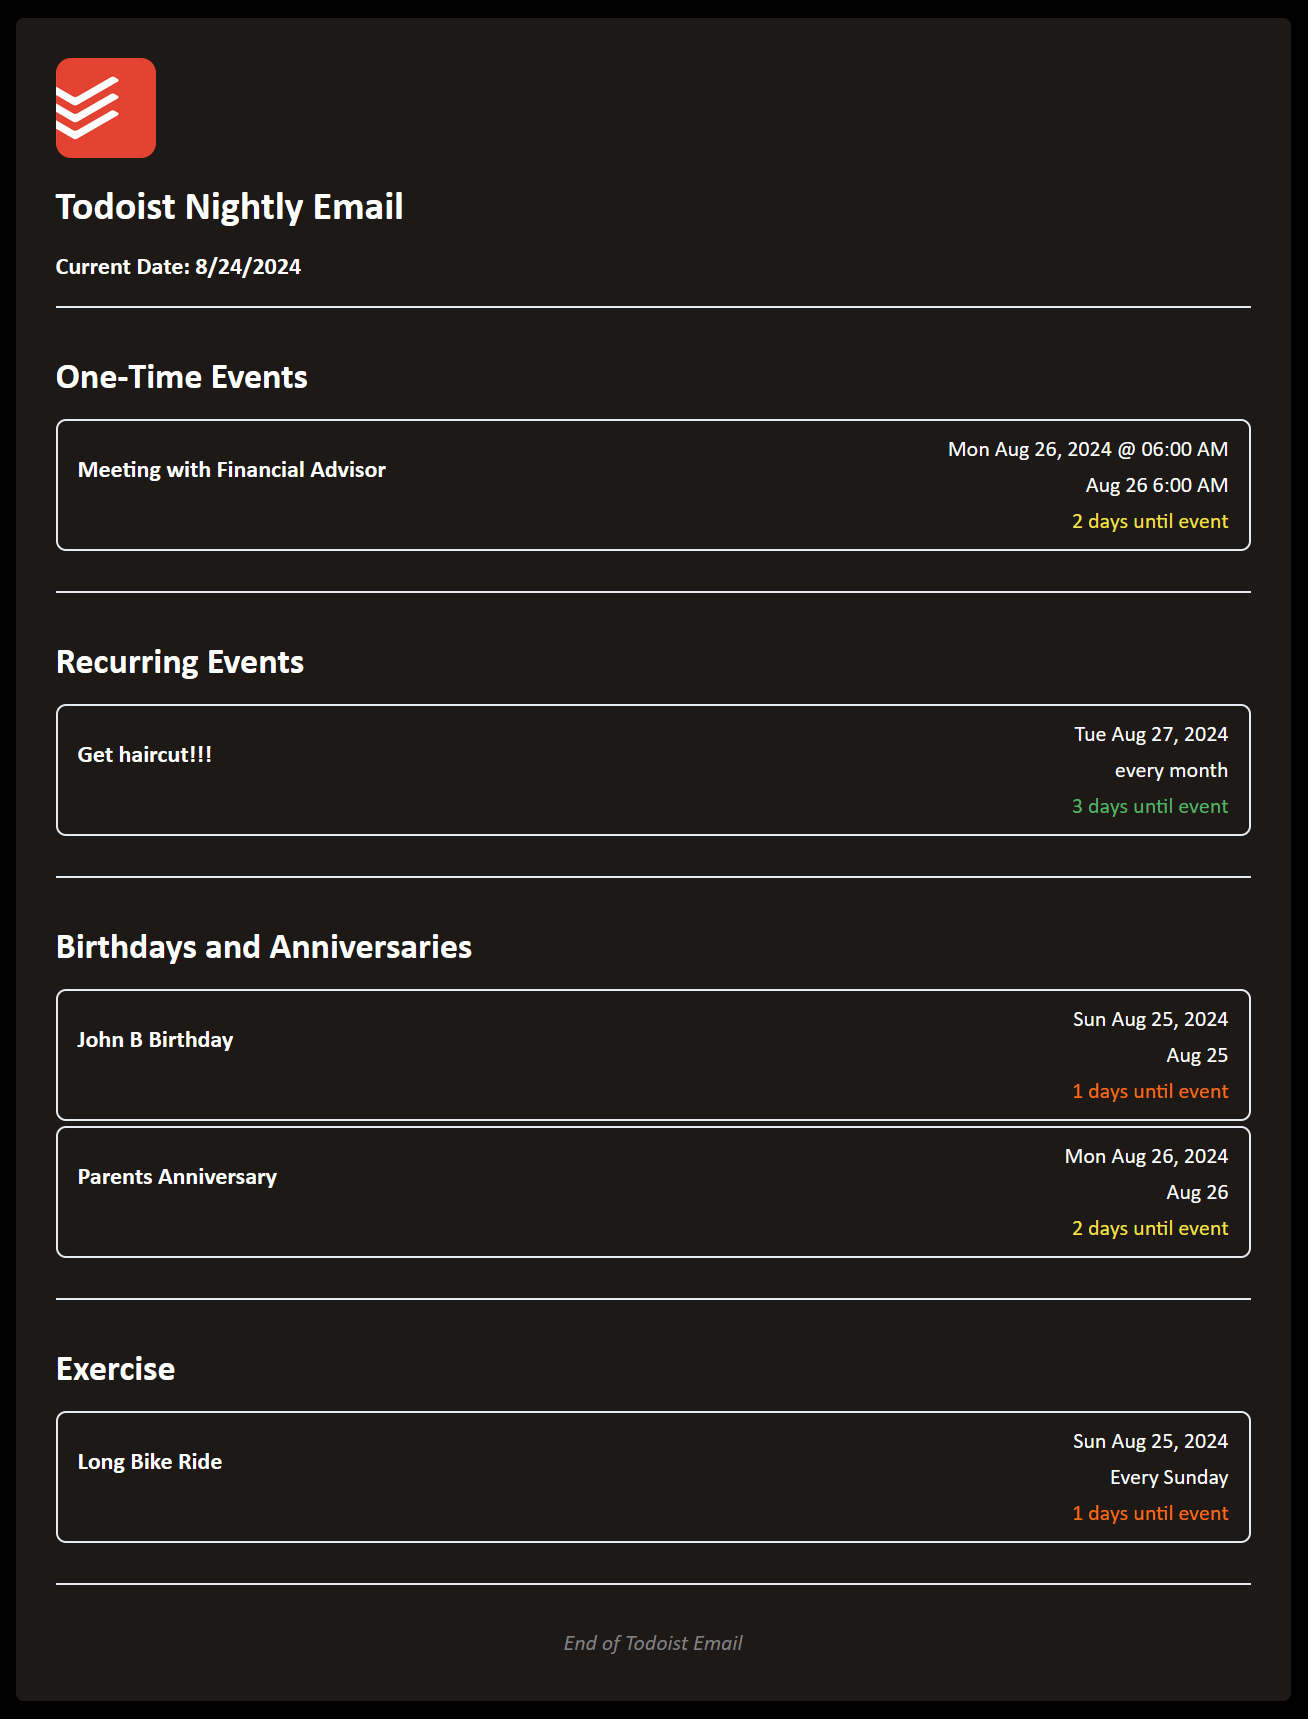Click 1 days until event under Long Bike Ride

(x=1150, y=1514)
